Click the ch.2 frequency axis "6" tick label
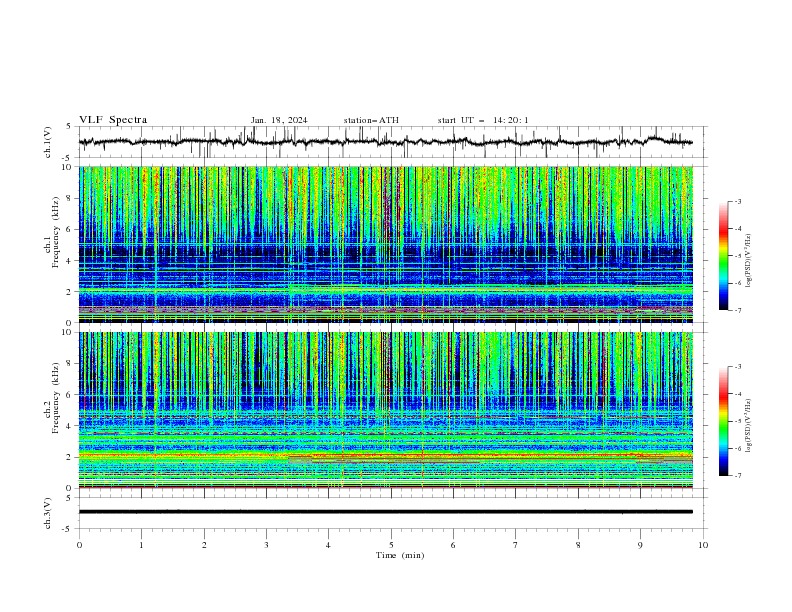 click(x=69, y=395)
